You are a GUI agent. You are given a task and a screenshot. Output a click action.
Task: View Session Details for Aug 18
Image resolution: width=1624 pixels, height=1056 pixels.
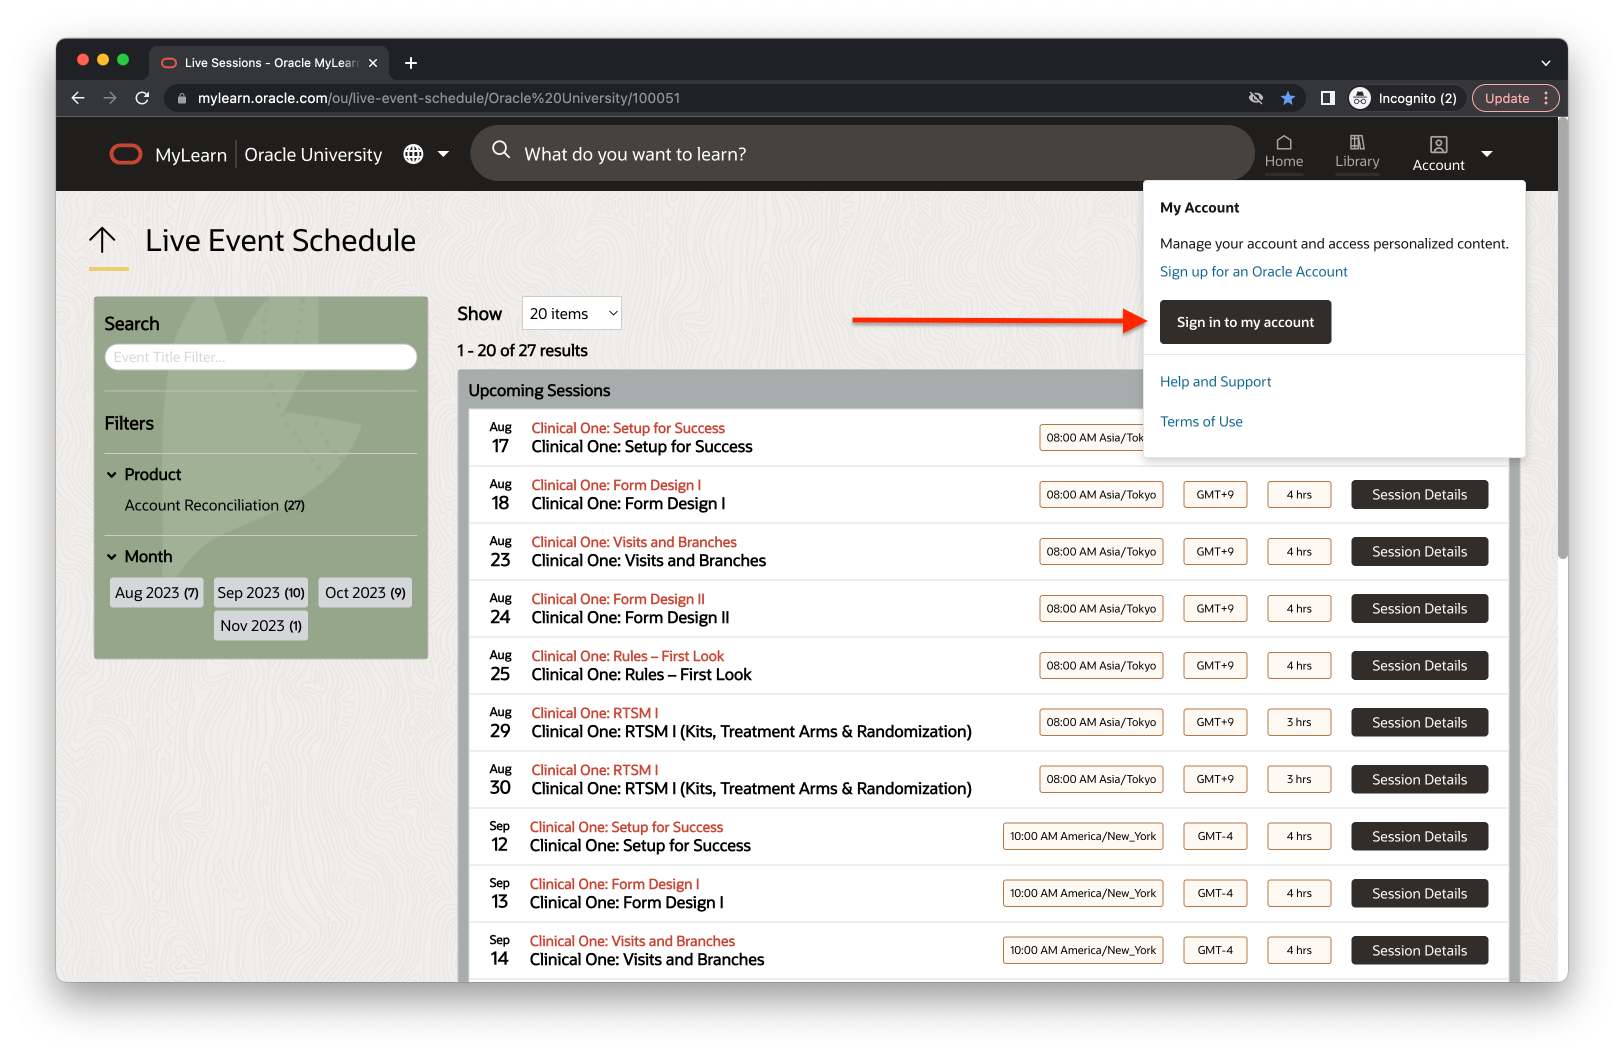pos(1419,495)
